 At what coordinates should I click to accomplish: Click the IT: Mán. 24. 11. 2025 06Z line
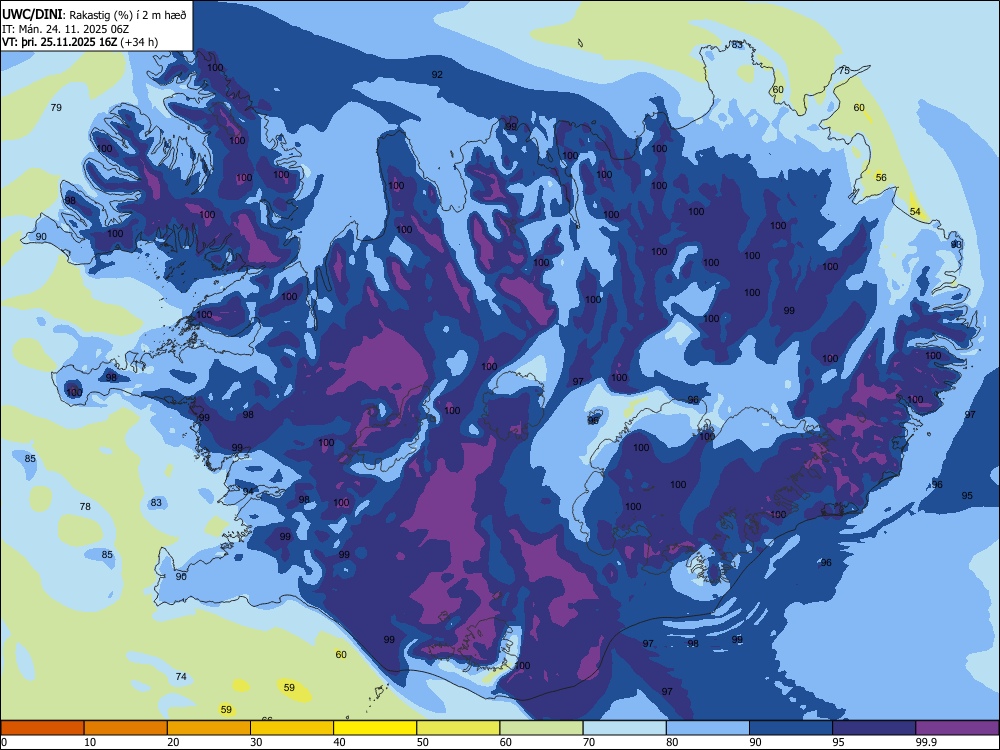66,29
